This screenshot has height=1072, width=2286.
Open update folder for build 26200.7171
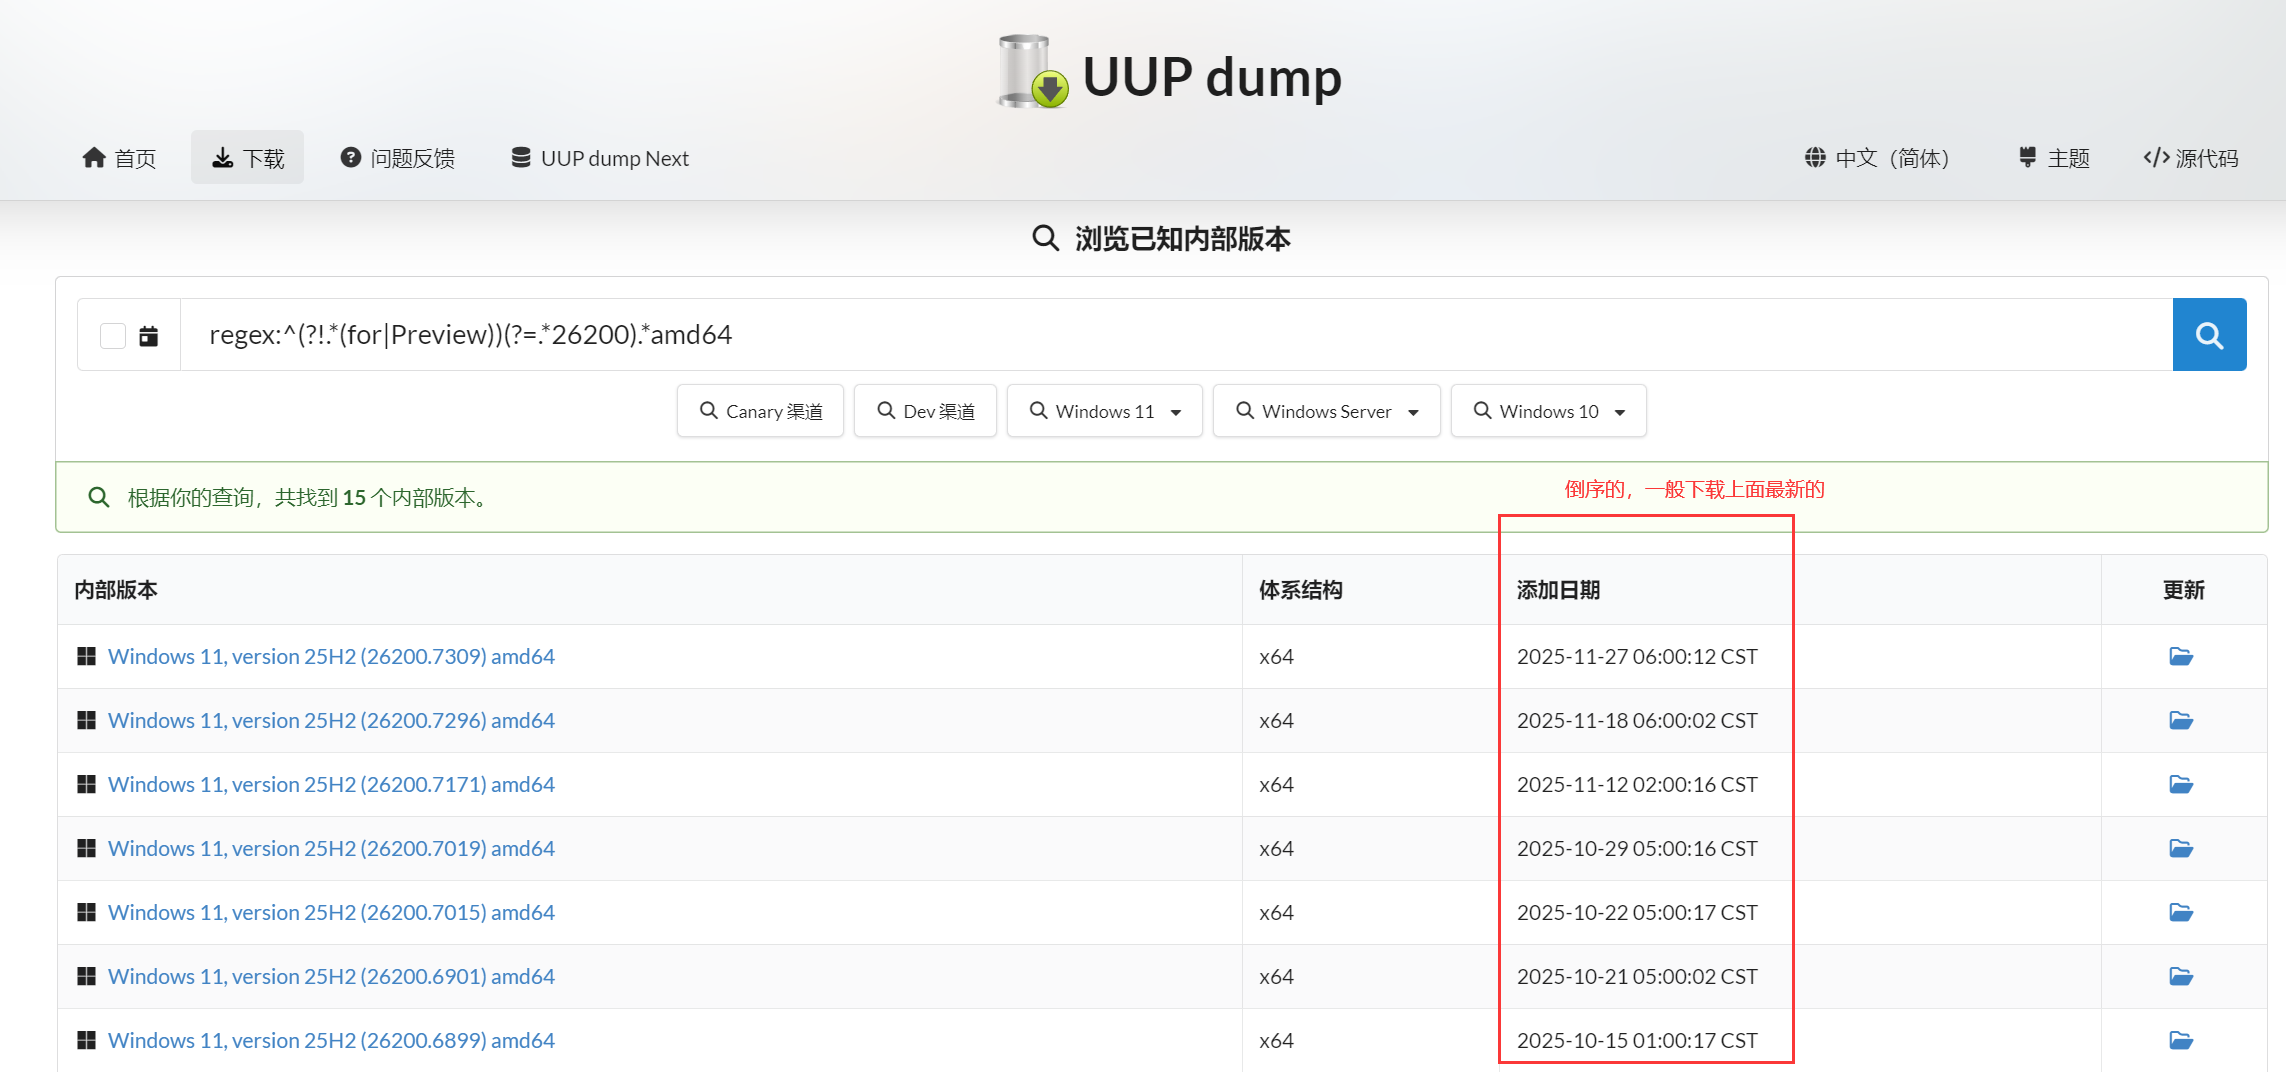click(2181, 785)
